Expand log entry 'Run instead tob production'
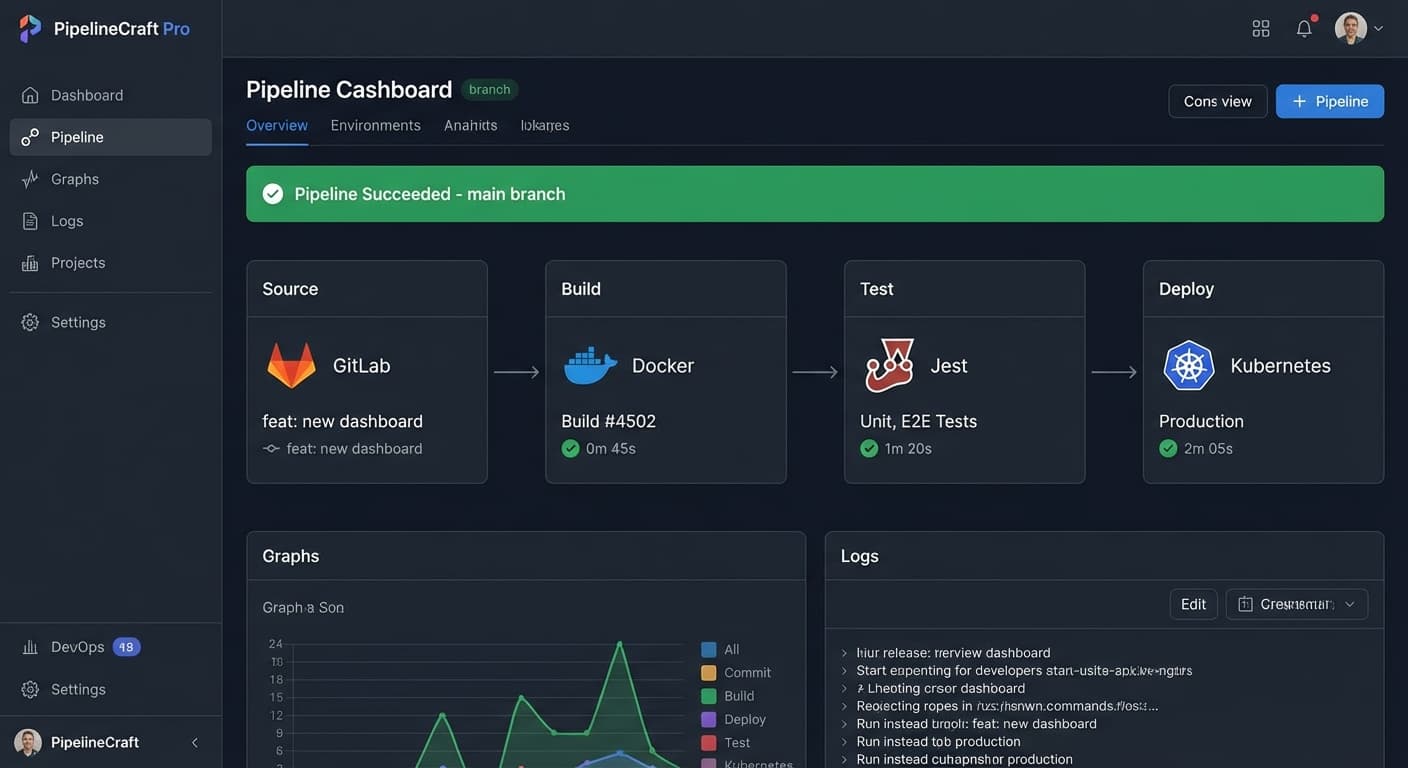 845,742
